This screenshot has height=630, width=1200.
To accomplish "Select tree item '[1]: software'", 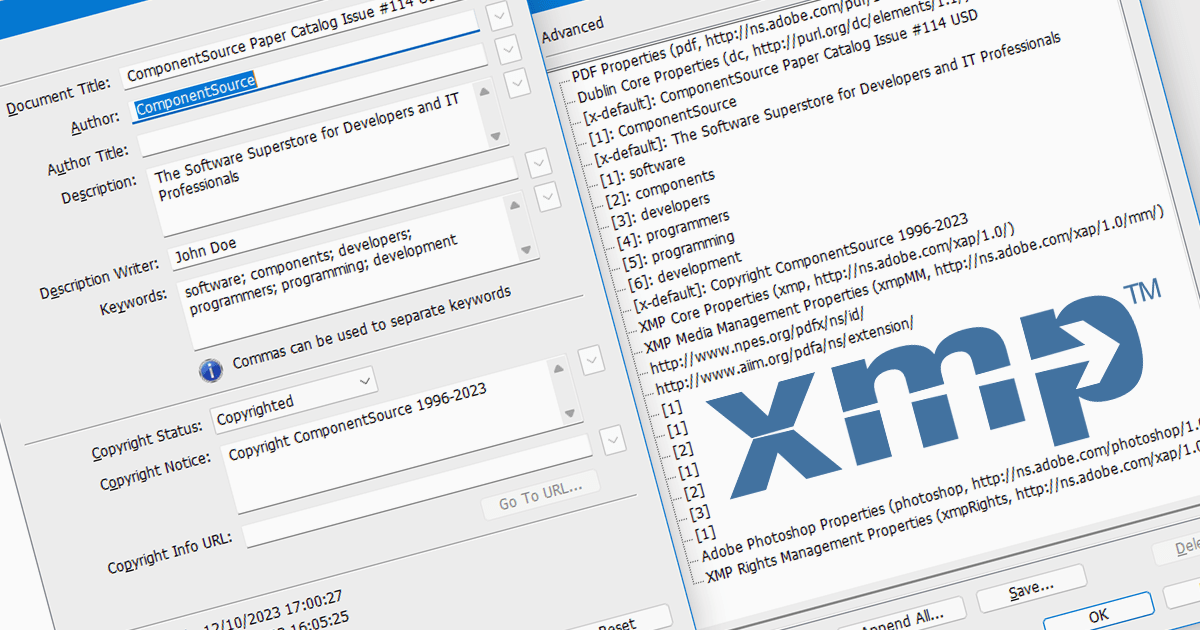I will 642,171.
